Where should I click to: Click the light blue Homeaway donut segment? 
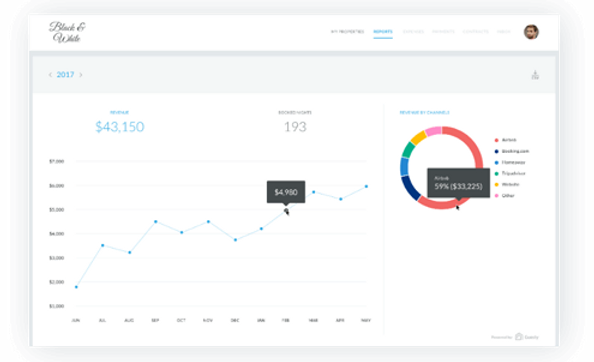tap(404, 166)
